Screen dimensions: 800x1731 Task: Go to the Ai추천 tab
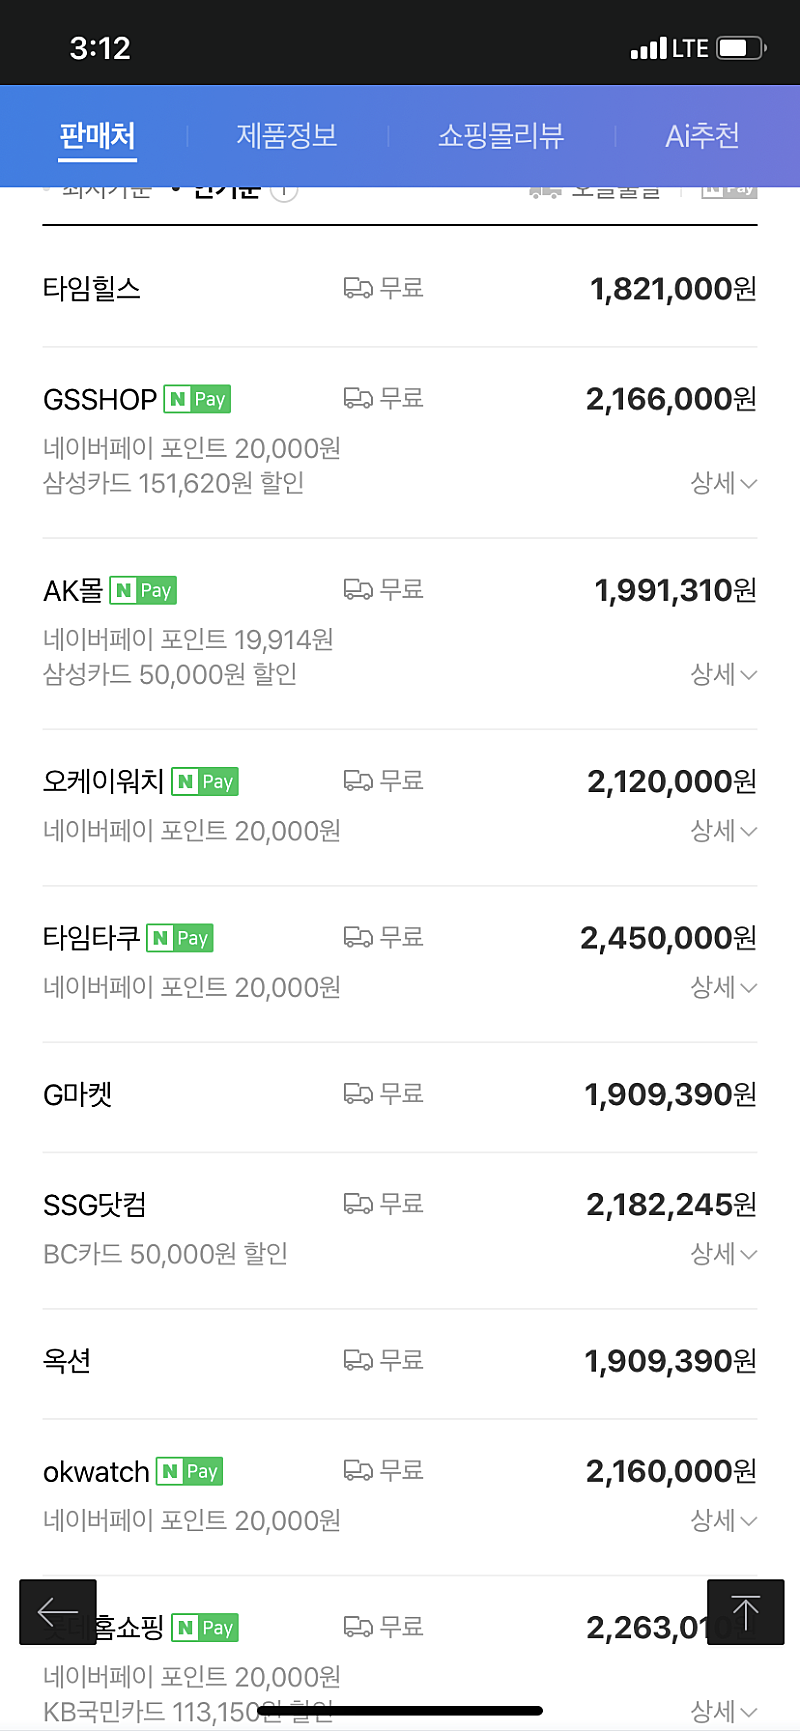point(702,136)
